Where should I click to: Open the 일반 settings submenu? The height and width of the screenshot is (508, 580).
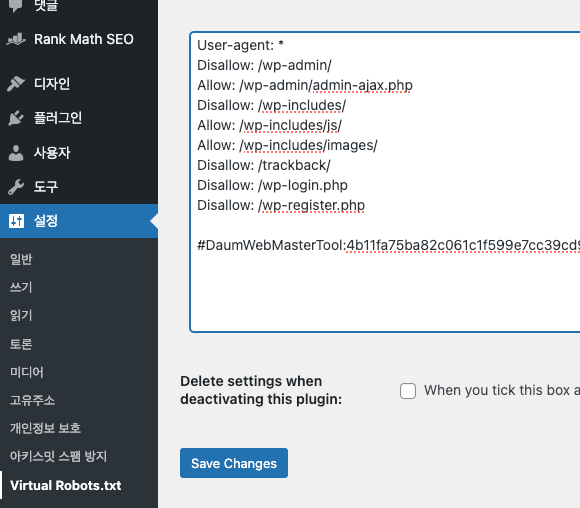(x=21, y=259)
